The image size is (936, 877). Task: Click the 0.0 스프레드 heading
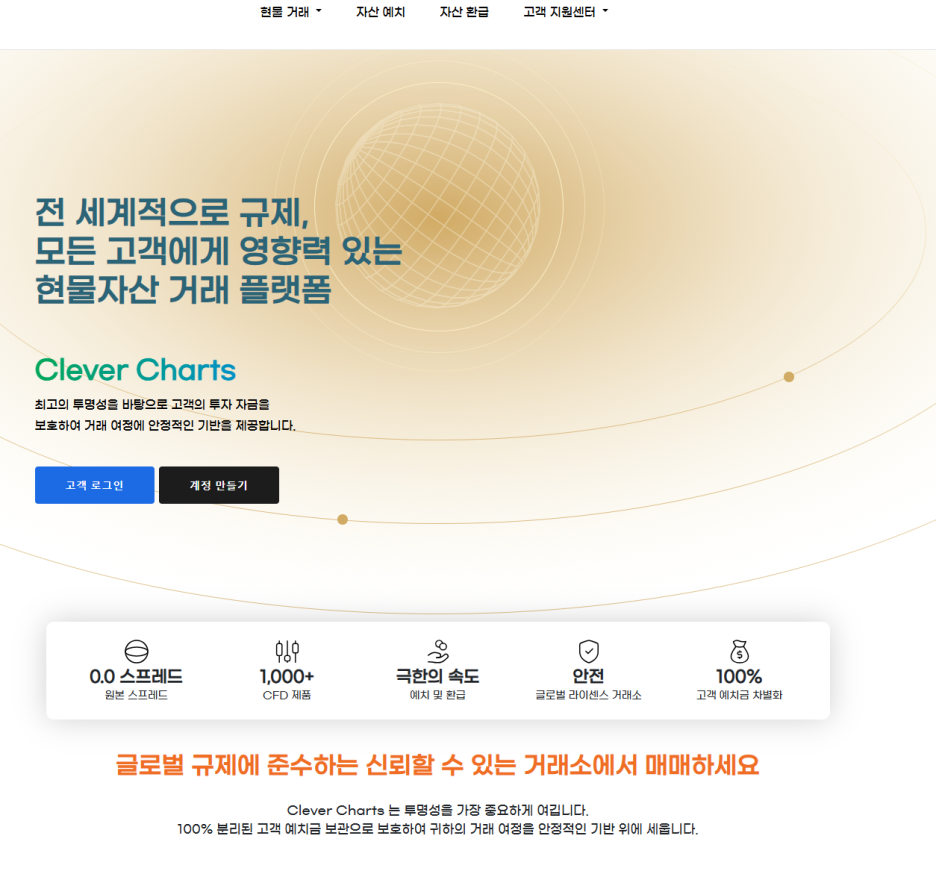point(136,676)
